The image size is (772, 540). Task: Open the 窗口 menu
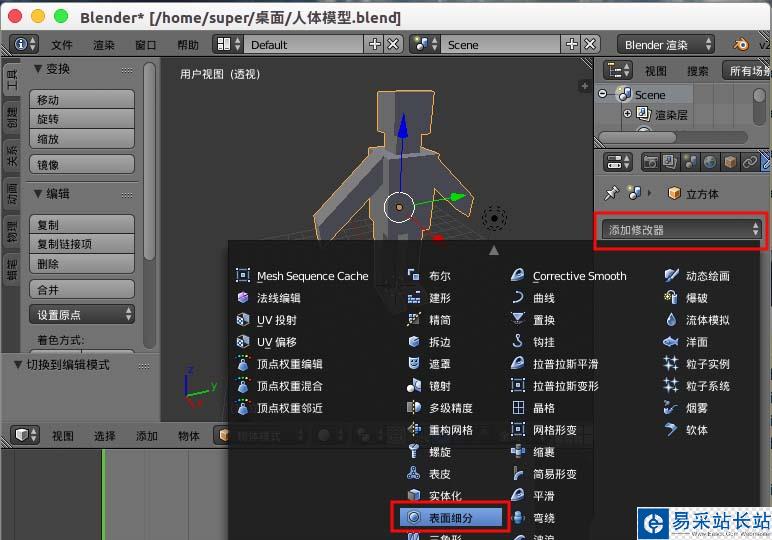click(146, 45)
